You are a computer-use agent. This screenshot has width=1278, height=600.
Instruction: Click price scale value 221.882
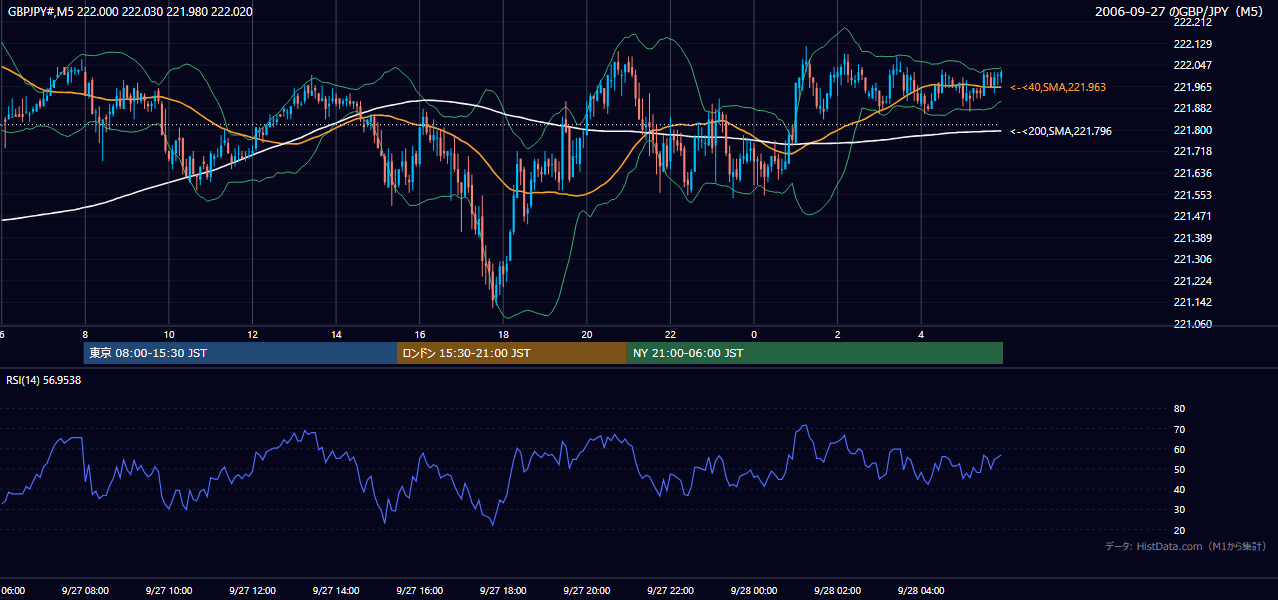tap(1192, 108)
